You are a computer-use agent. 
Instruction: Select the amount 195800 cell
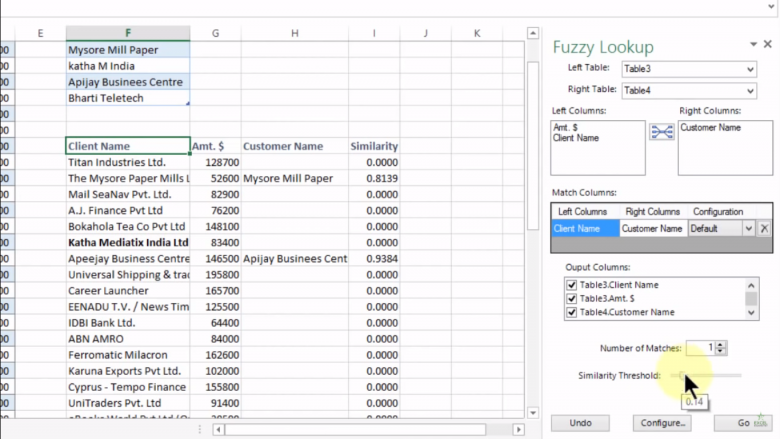(215, 275)
